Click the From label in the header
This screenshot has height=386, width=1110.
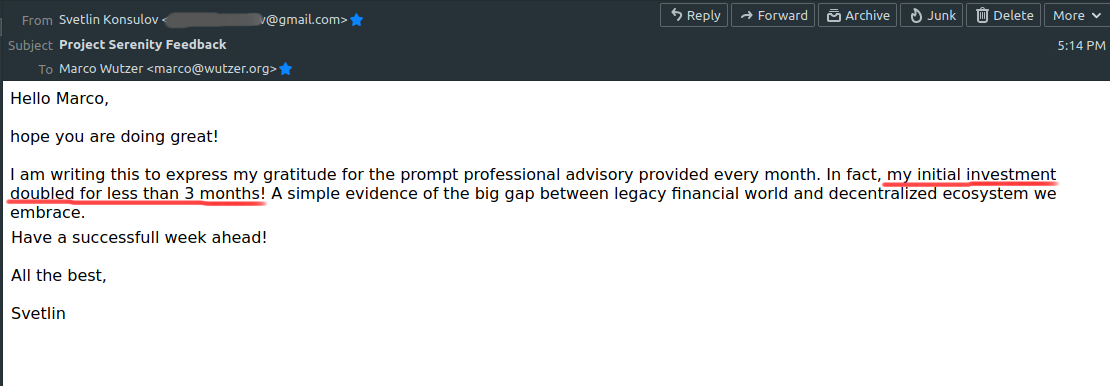point(38,21)
